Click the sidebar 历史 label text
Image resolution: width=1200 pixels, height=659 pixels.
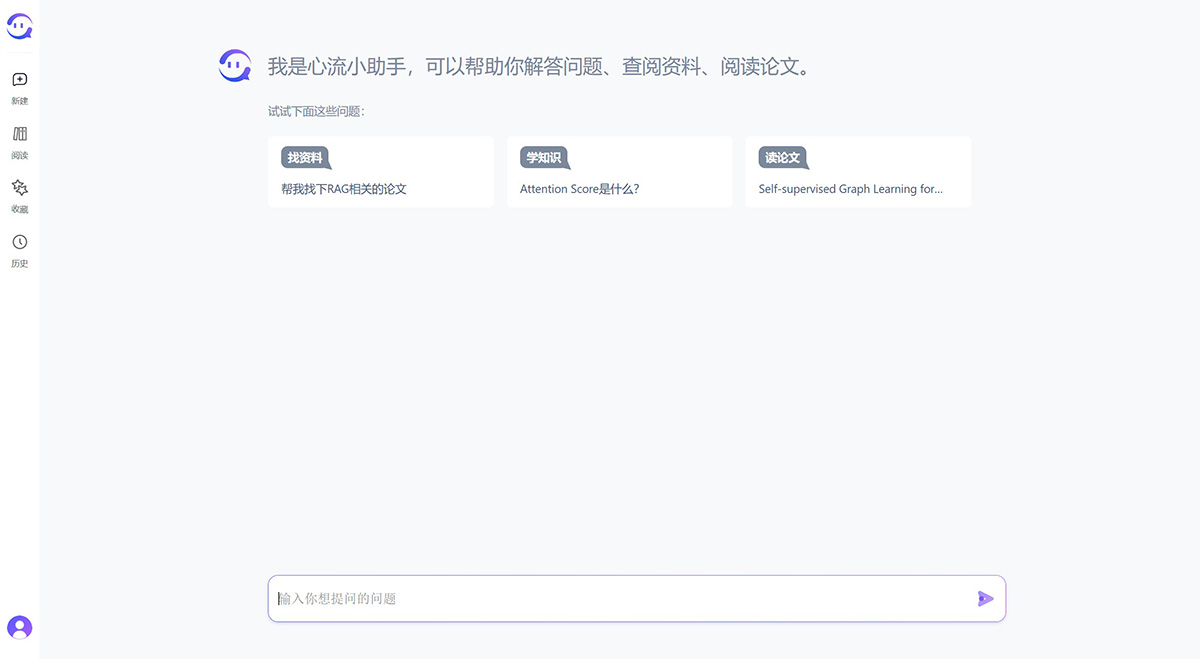pos(19,263)
